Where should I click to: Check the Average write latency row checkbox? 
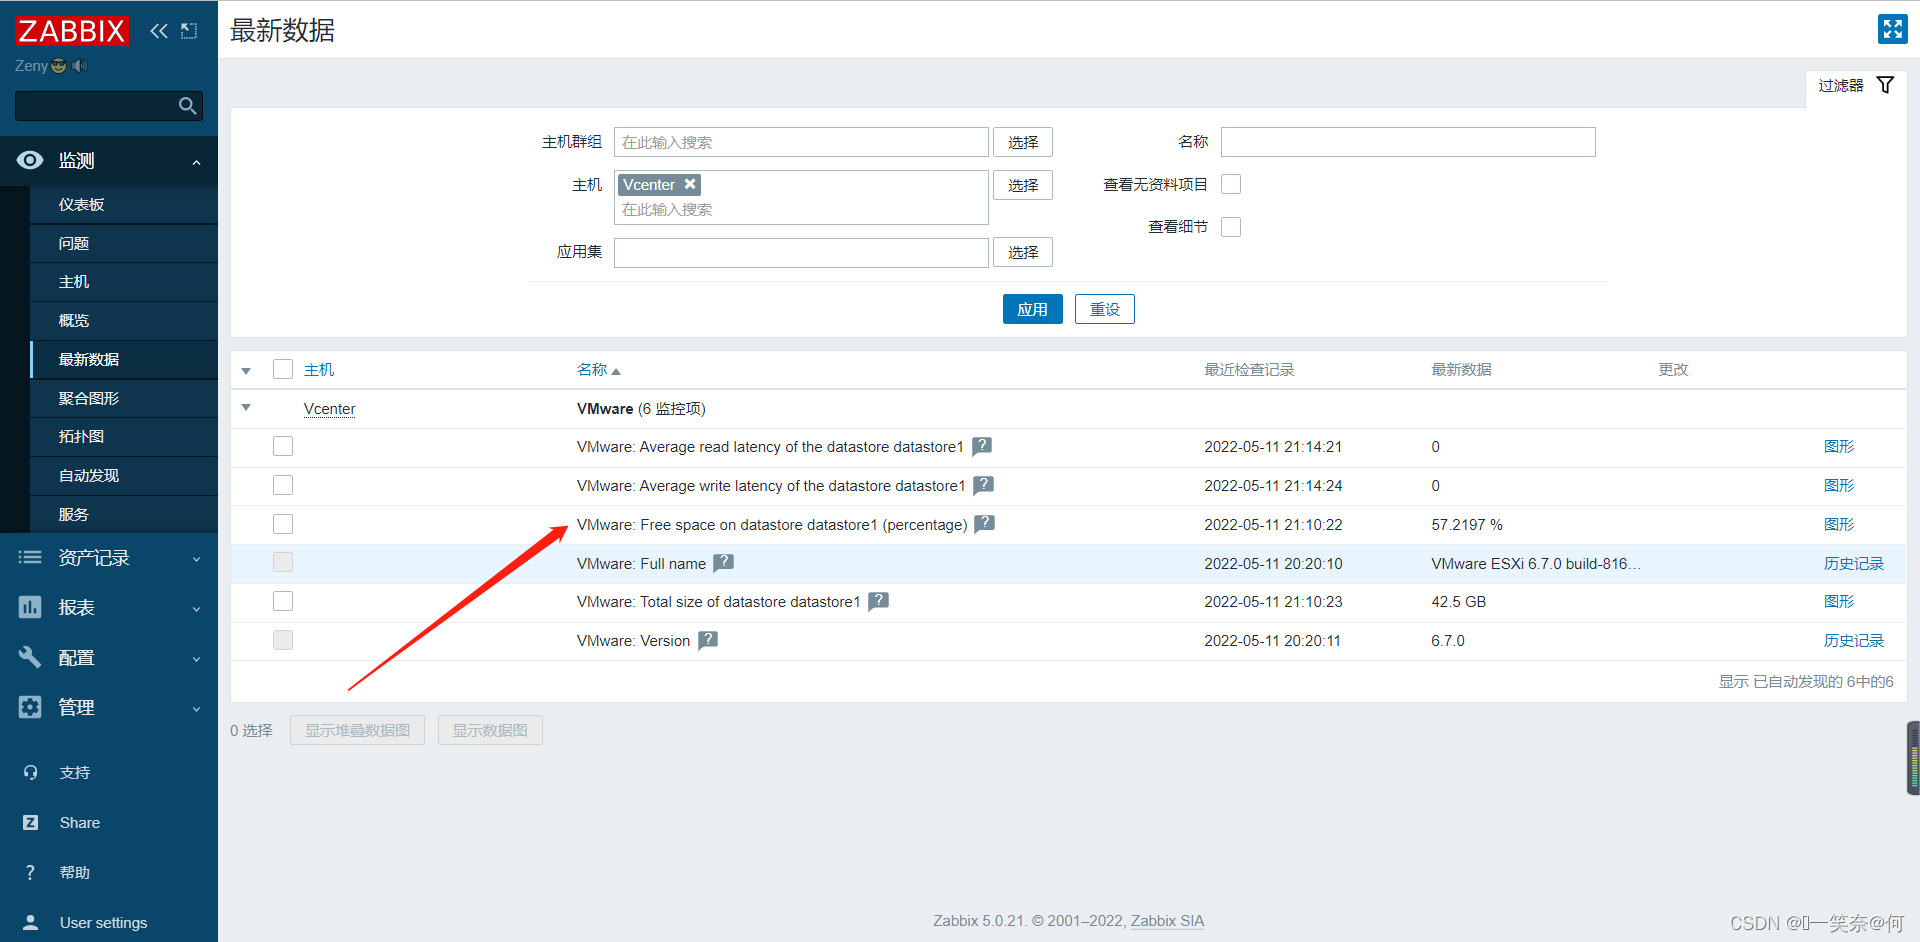(283, 485)
